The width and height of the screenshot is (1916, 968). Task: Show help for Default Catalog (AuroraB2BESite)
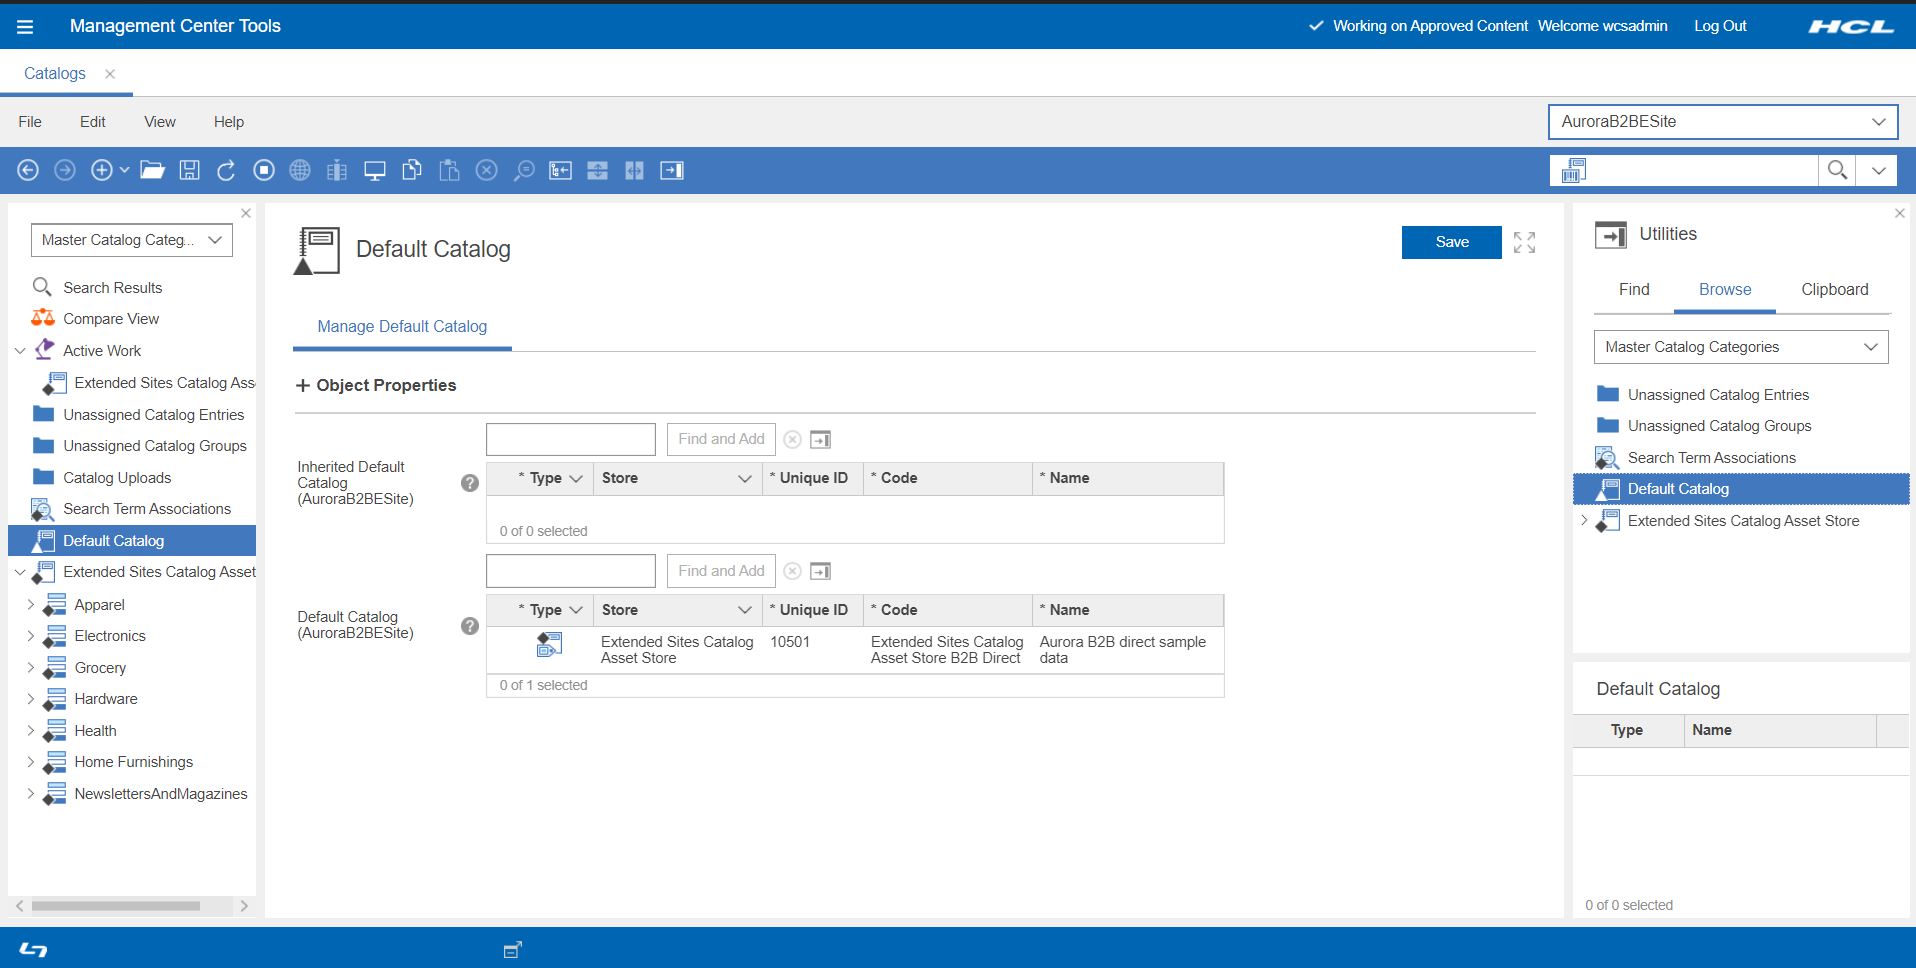470,626
